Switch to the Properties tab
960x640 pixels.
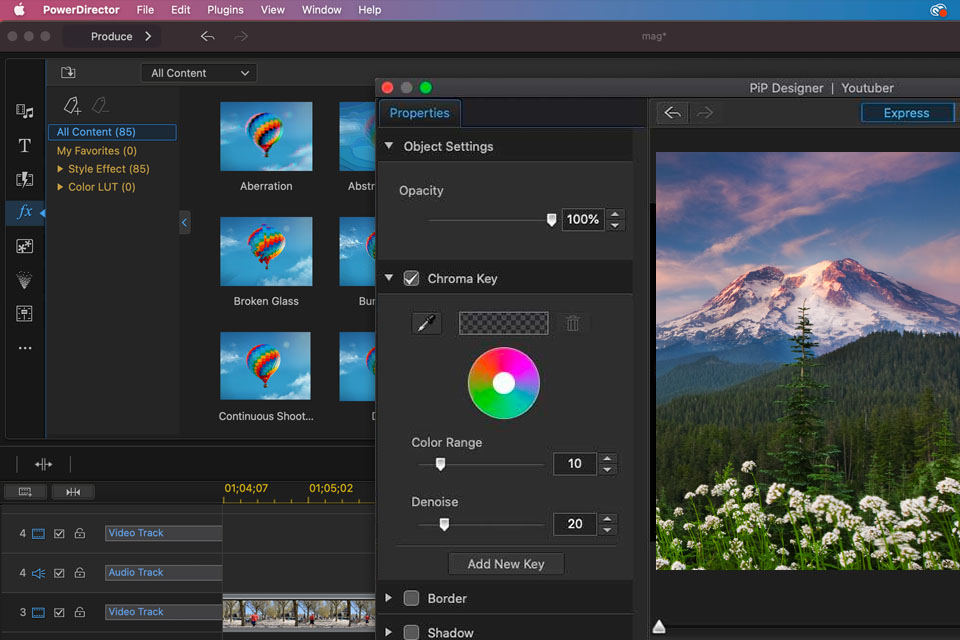pyautogui.click(x=419, y=113)
